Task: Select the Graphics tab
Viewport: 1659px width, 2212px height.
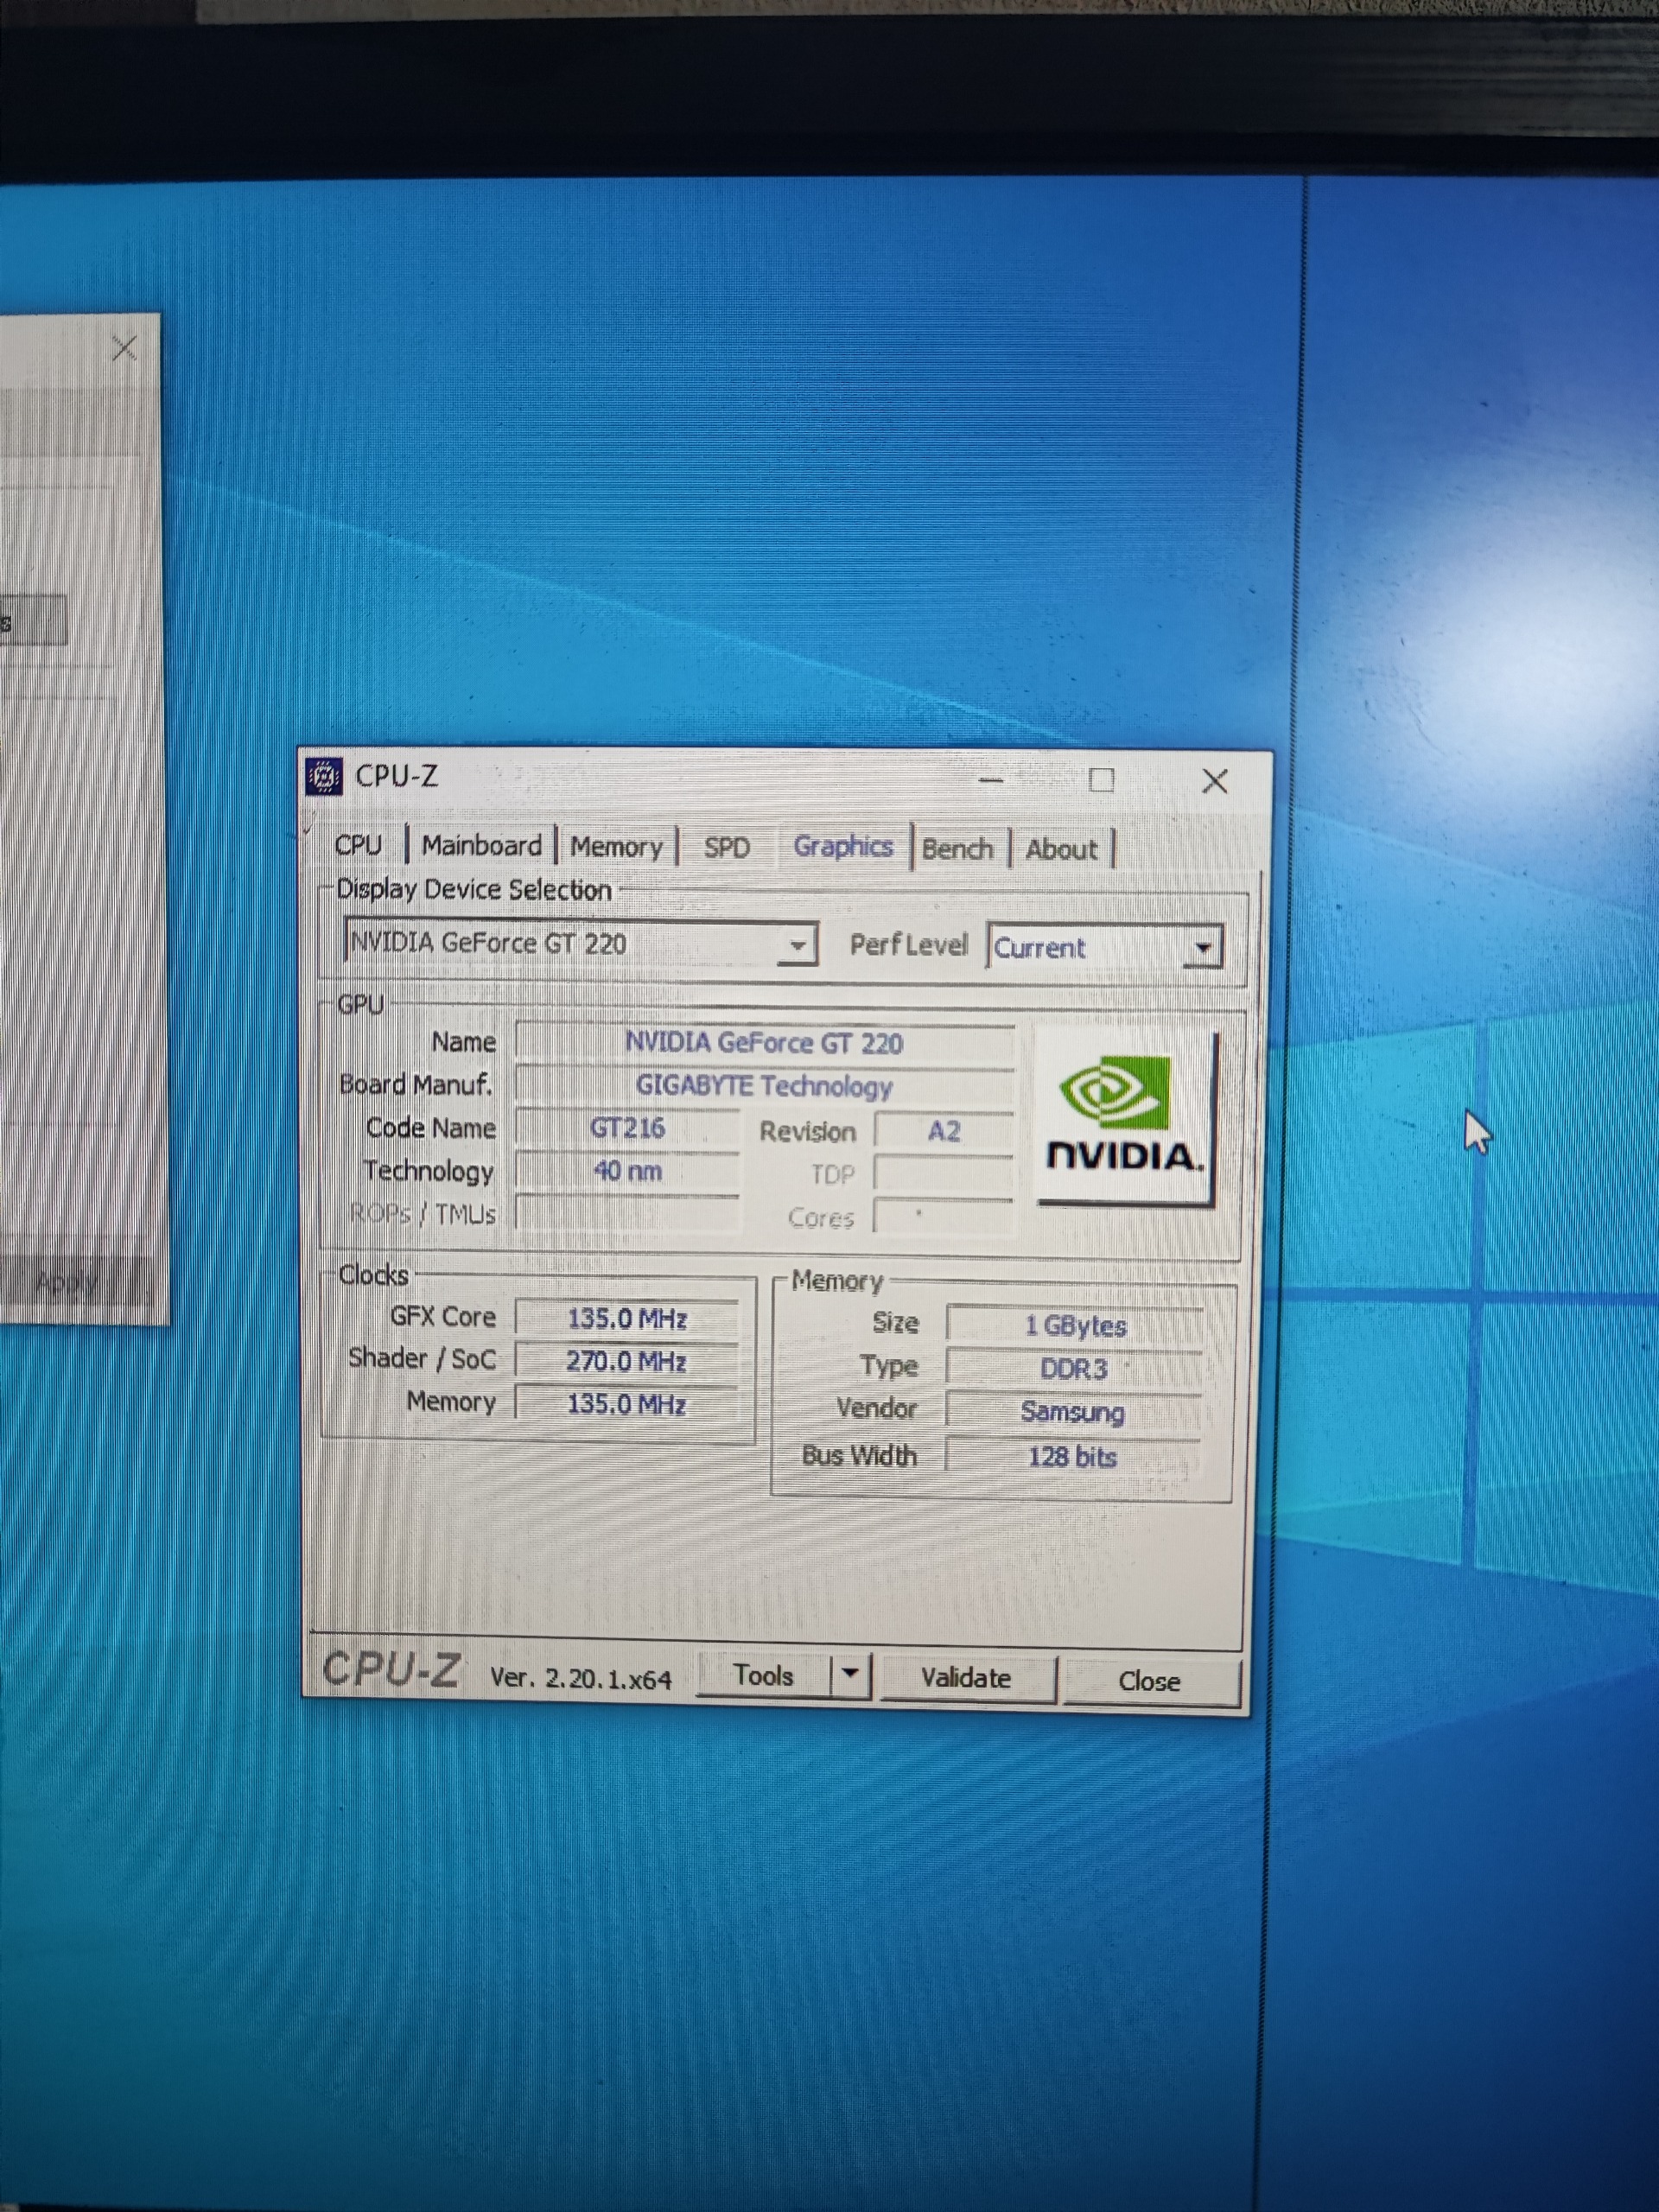Action: click(843, 847)
